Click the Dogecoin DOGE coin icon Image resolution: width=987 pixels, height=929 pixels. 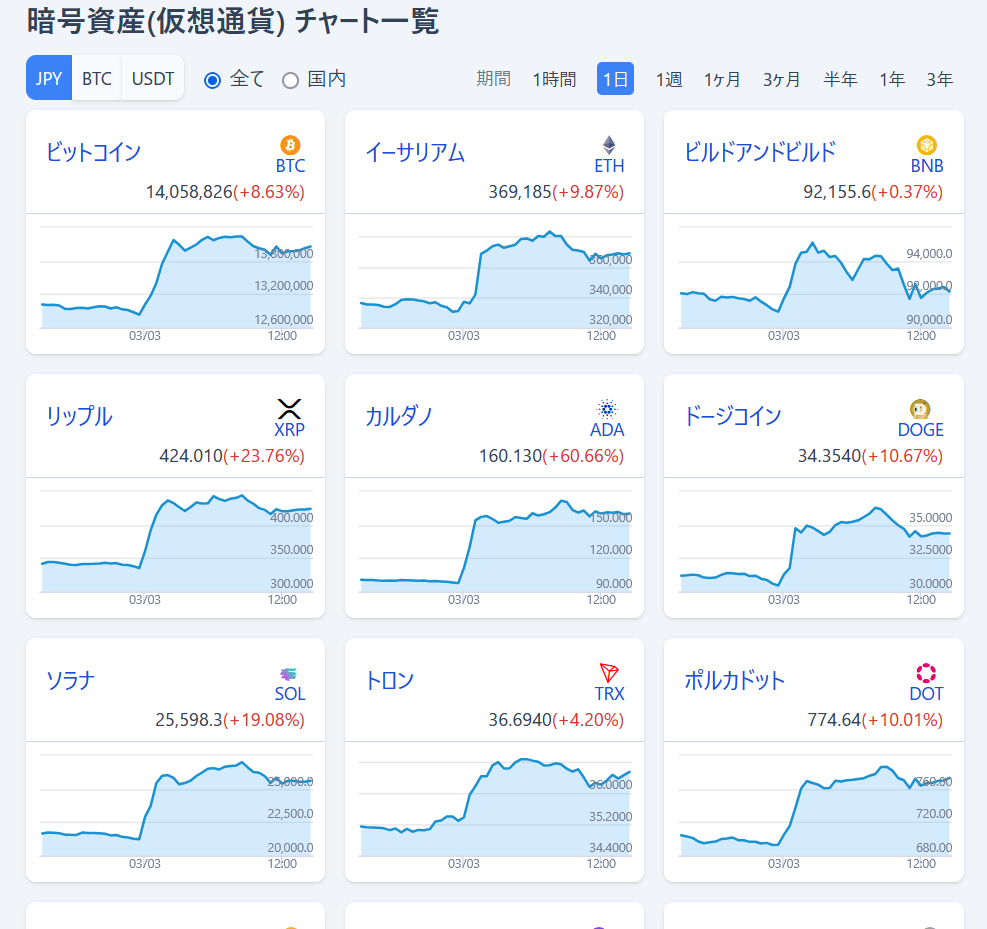pos(920,409)
